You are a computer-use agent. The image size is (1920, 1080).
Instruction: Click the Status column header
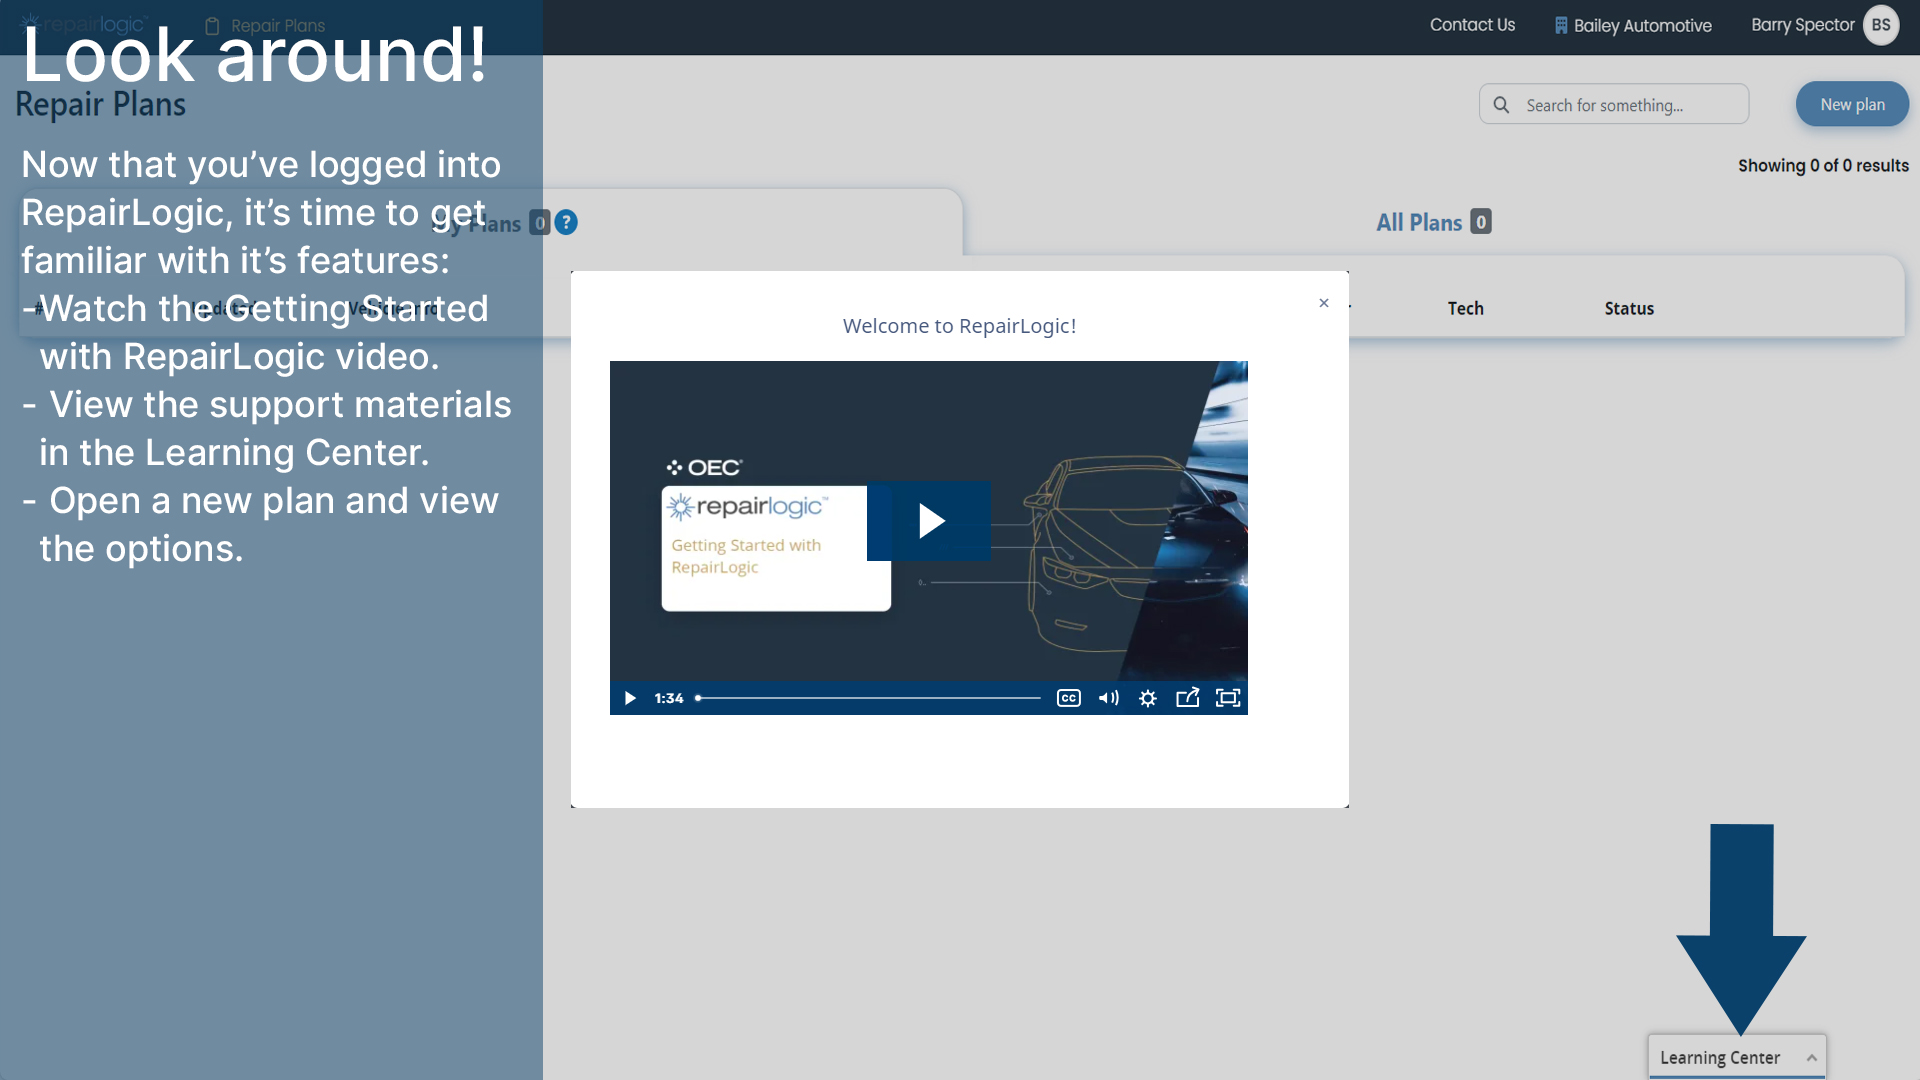(x=1629, y=309)
